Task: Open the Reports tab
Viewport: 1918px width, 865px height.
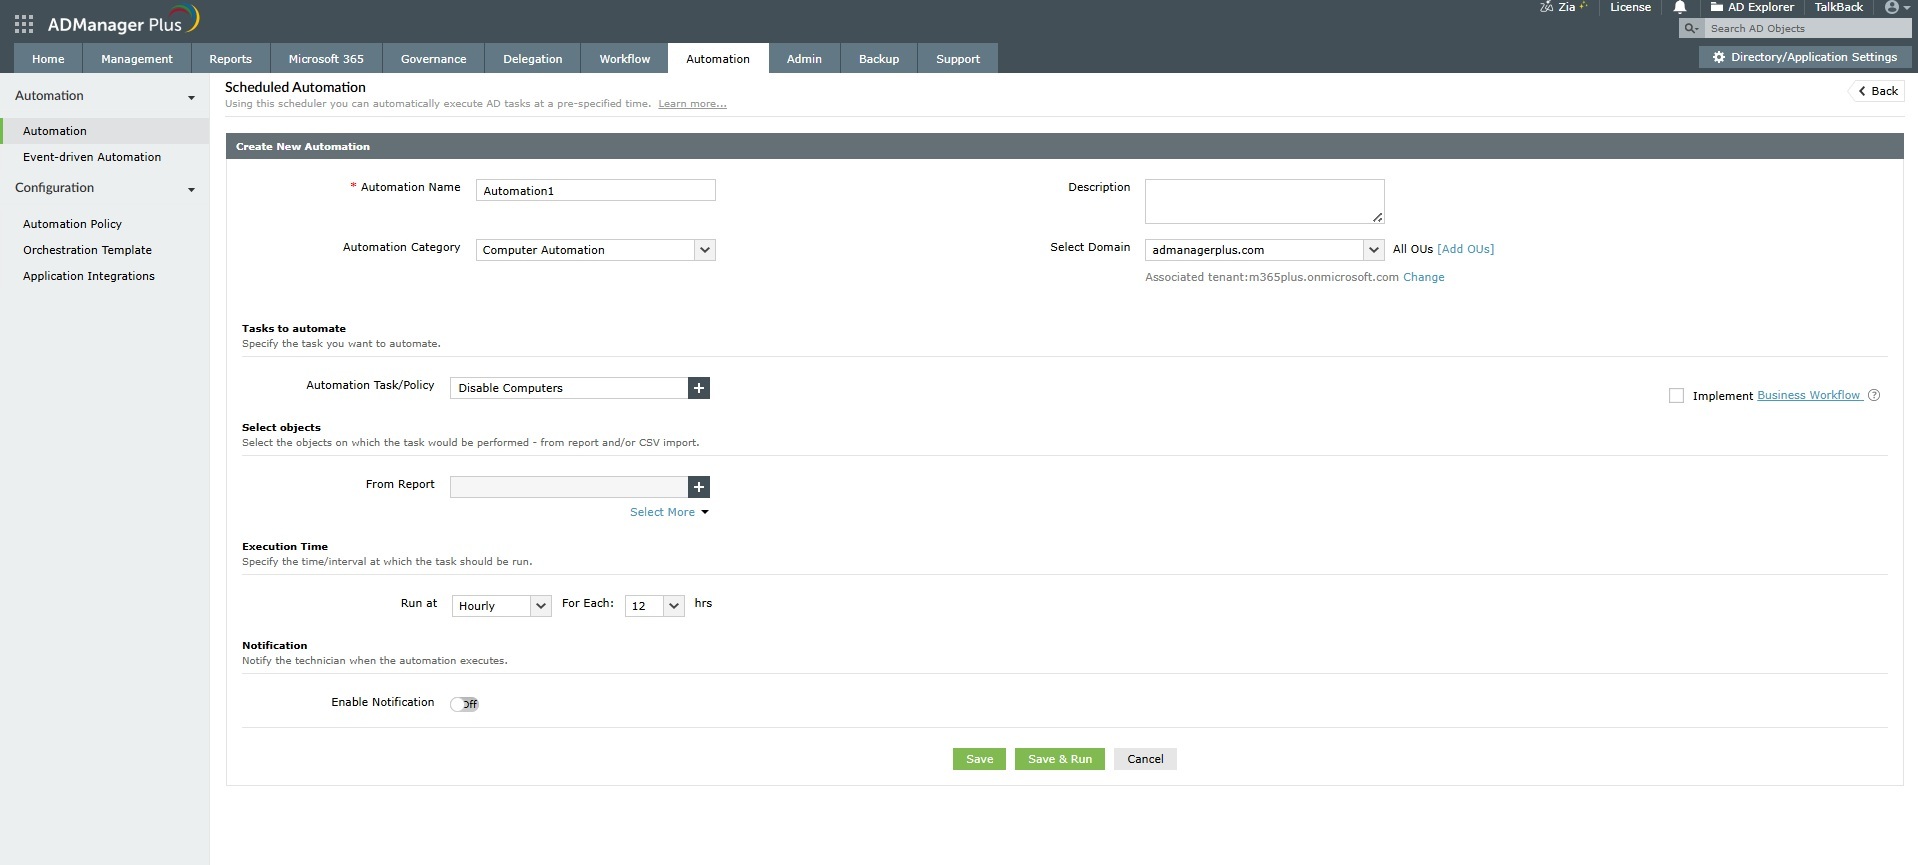Action: 230,59
